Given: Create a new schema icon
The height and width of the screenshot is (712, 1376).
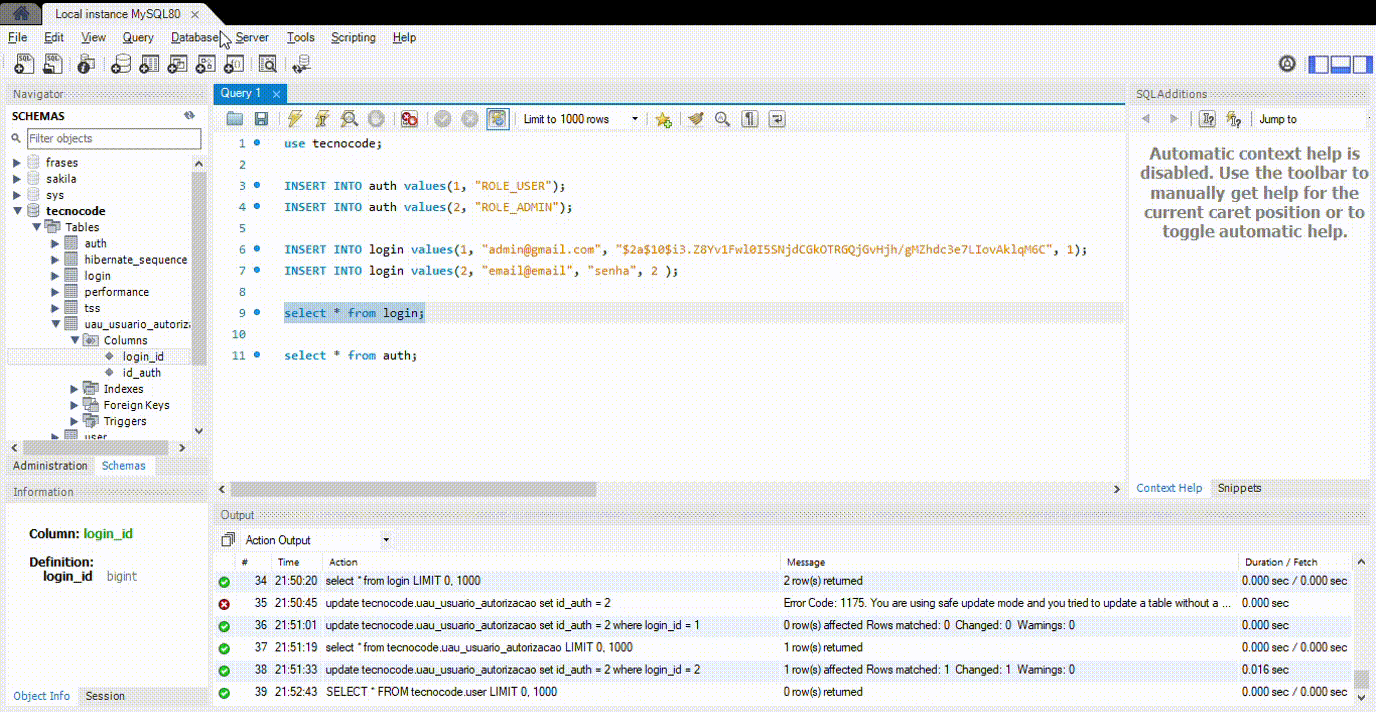Looking at the screenshot, I should point(120,65).
